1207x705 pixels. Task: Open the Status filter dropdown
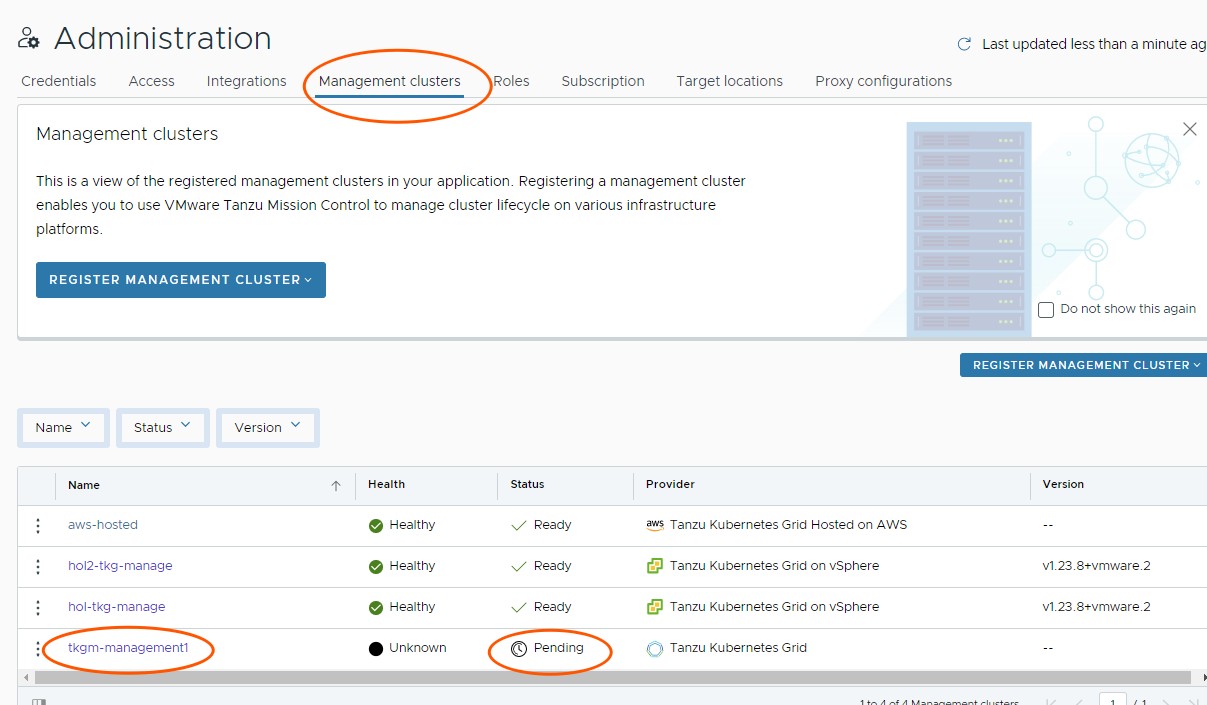point(162,427)
